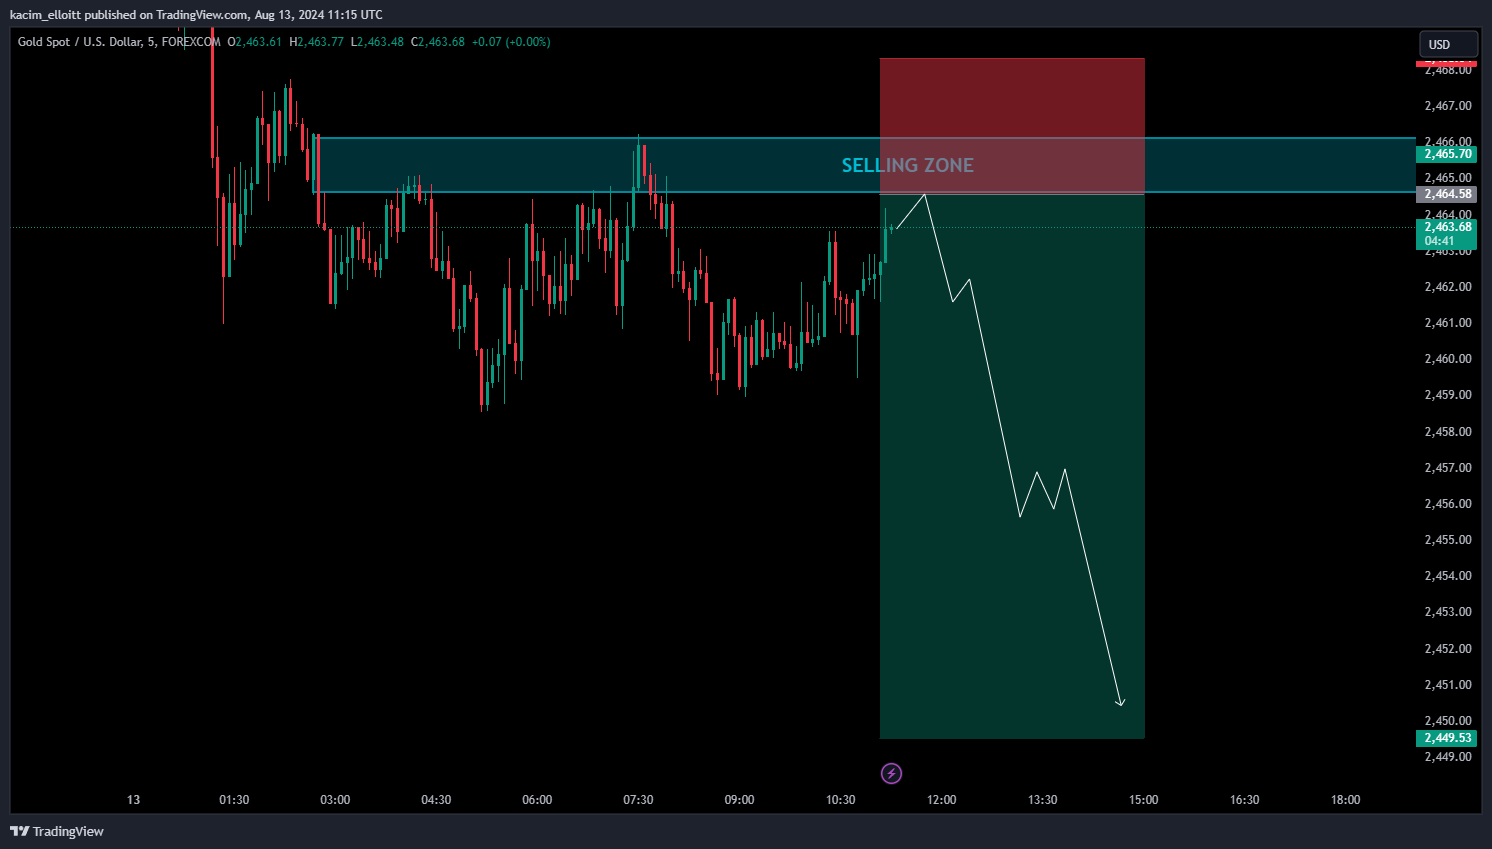Click the 2,458.00 price axis label

point(1448,432)
